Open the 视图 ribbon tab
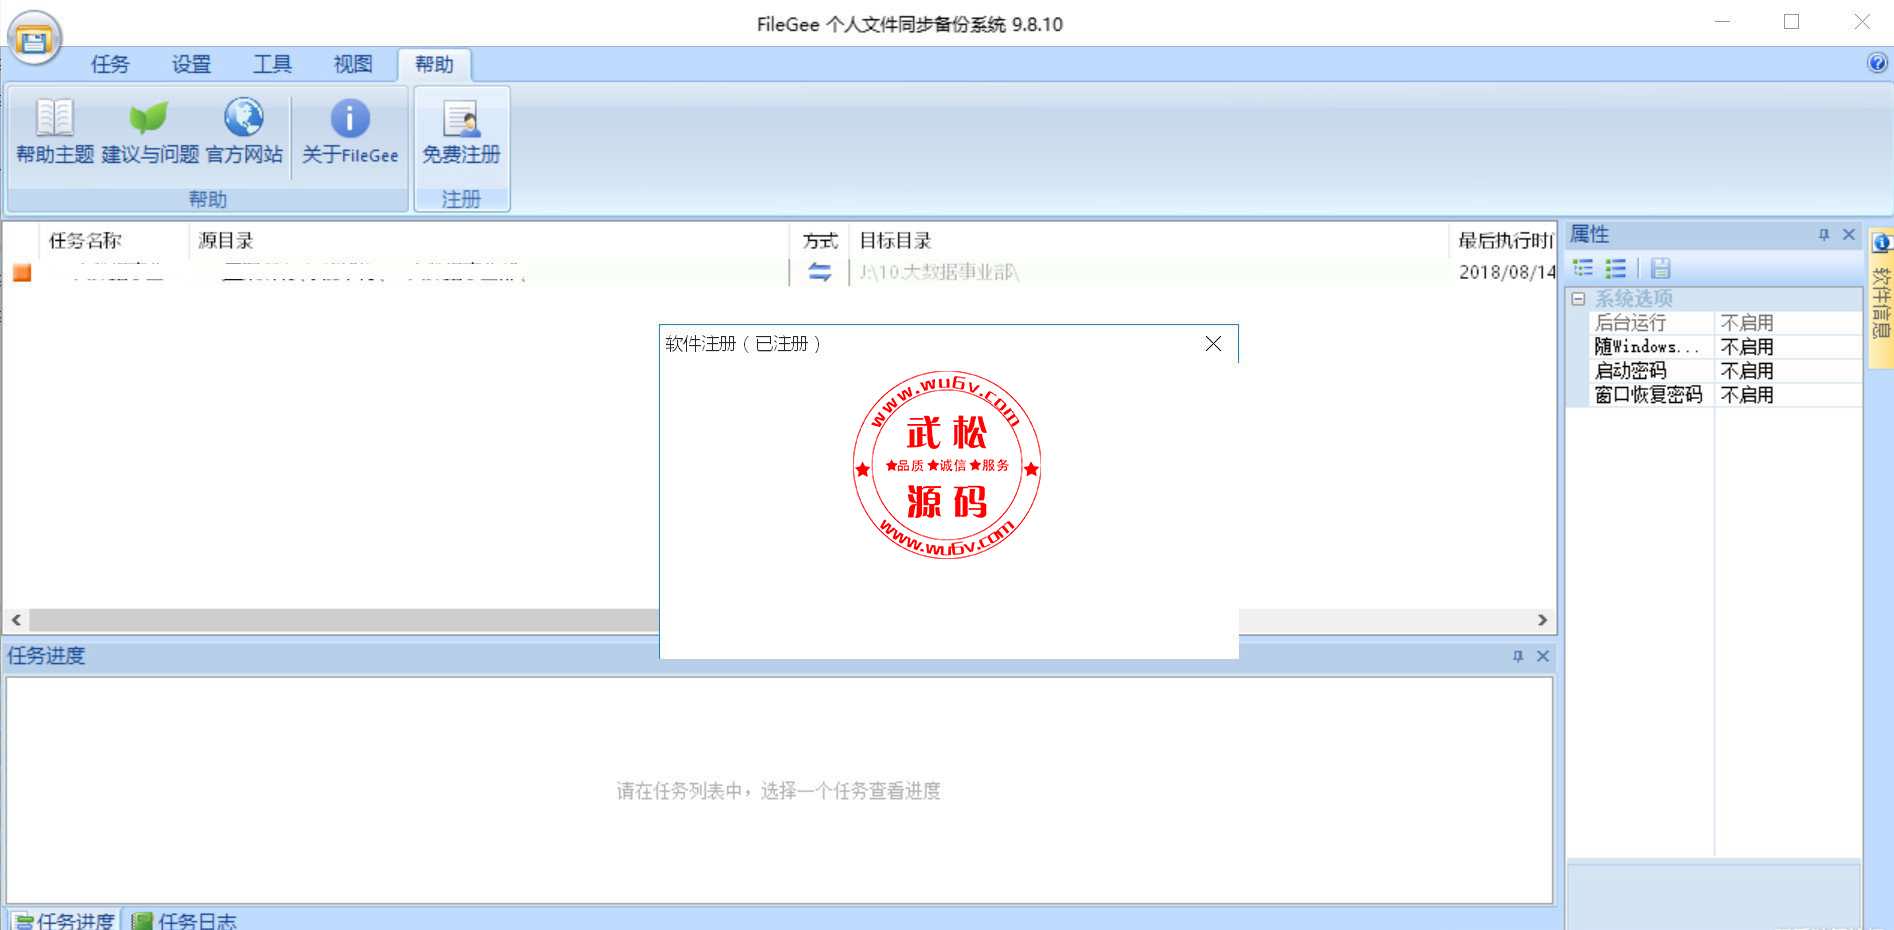 tap(353, 64)
